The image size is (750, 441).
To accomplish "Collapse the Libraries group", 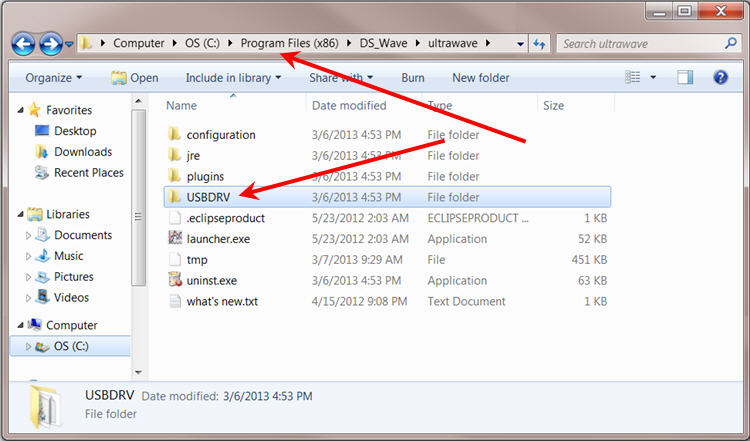I will point(21,214).
